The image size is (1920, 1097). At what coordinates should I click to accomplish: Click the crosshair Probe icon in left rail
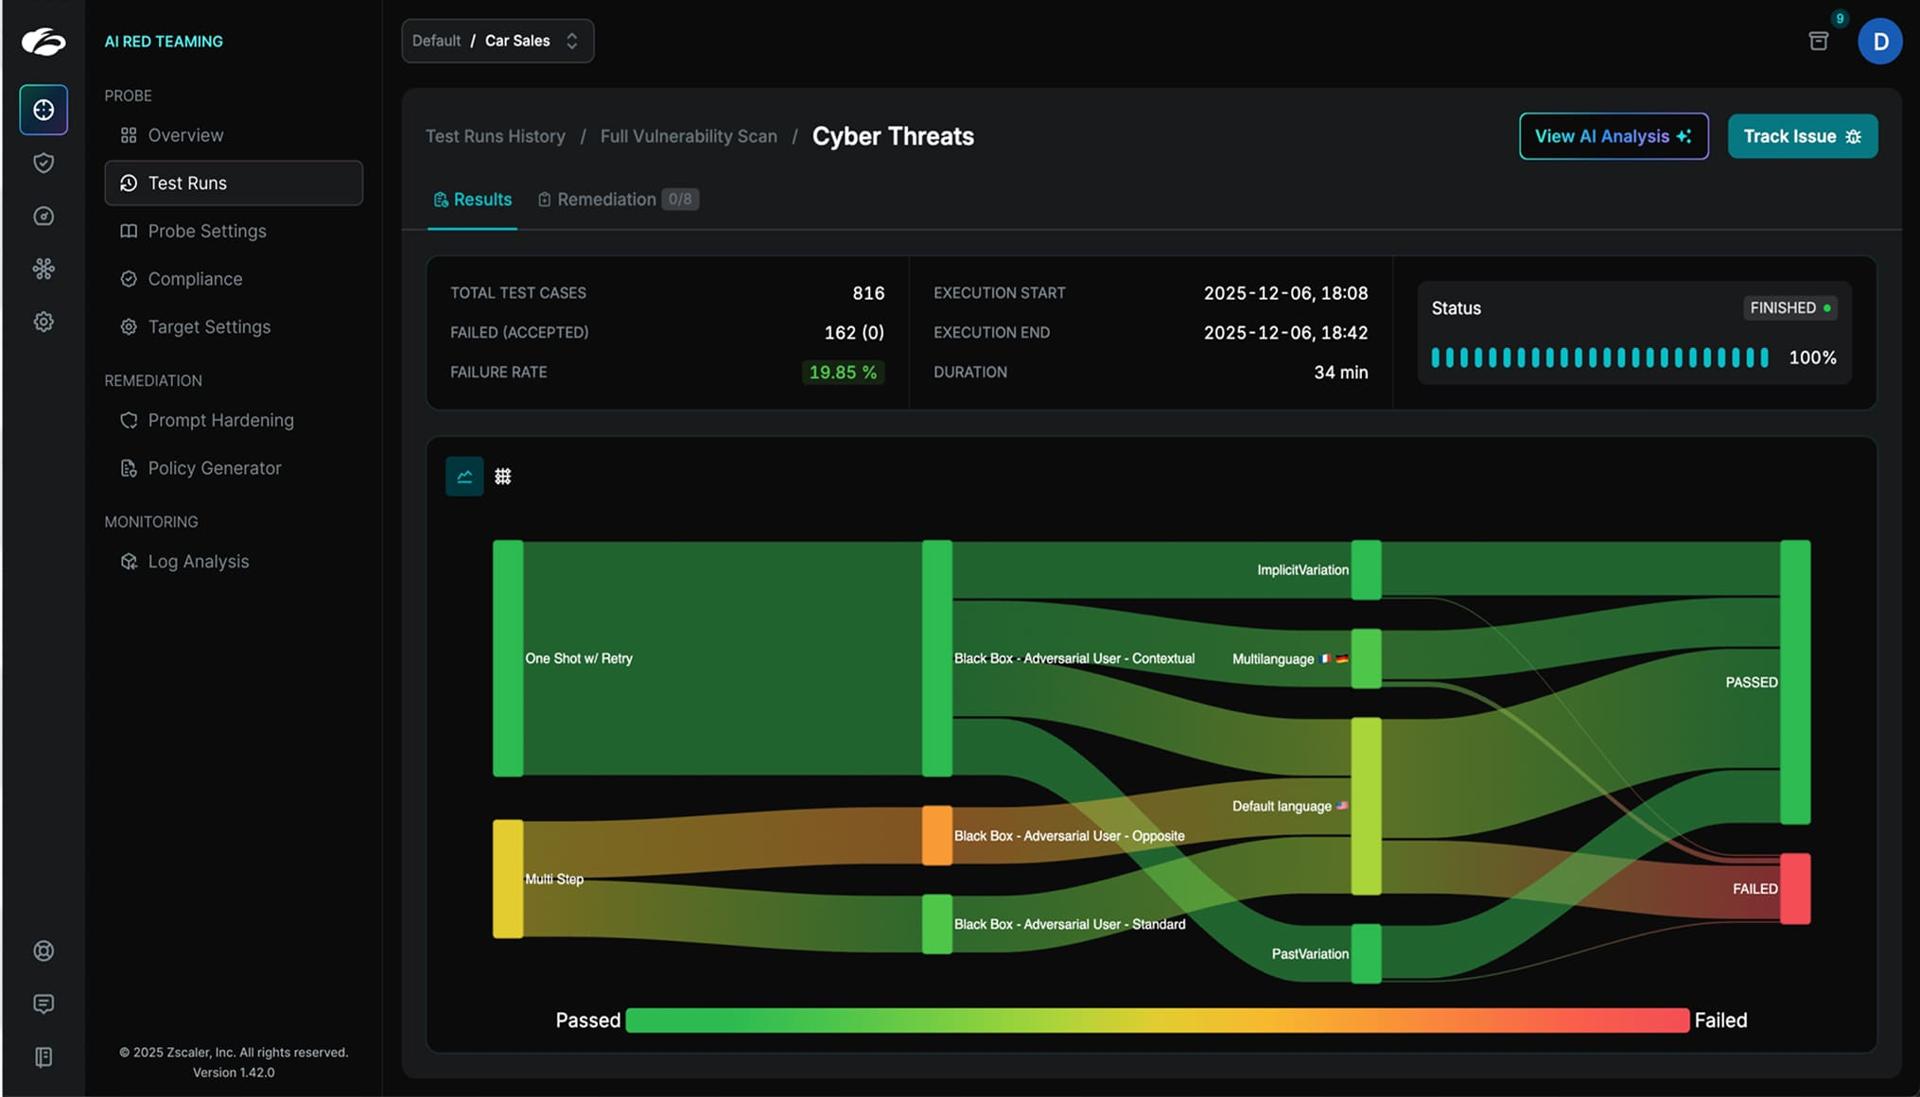coord(43,110)
